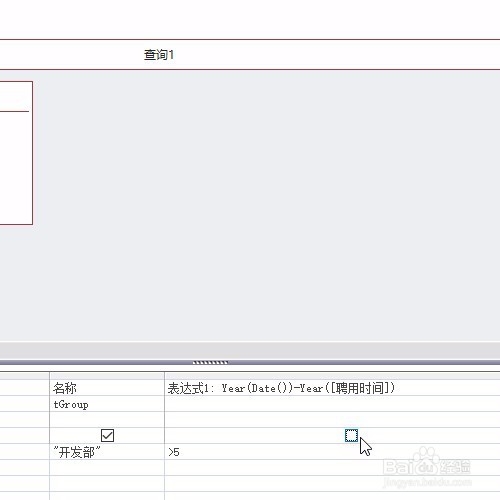Select the 查询1 query tab
Screen dimensions: 500x500
pyautogui.click(x=159, y=55)
